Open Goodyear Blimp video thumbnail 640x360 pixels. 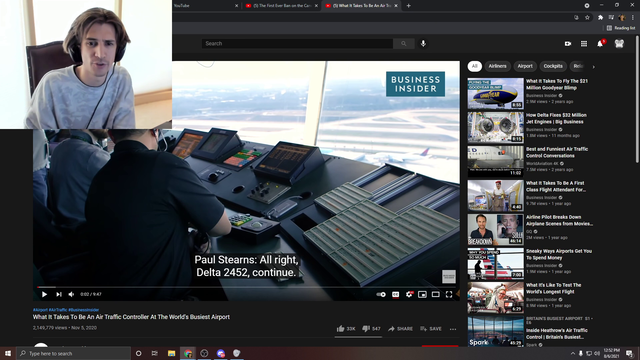click(495, 93)
